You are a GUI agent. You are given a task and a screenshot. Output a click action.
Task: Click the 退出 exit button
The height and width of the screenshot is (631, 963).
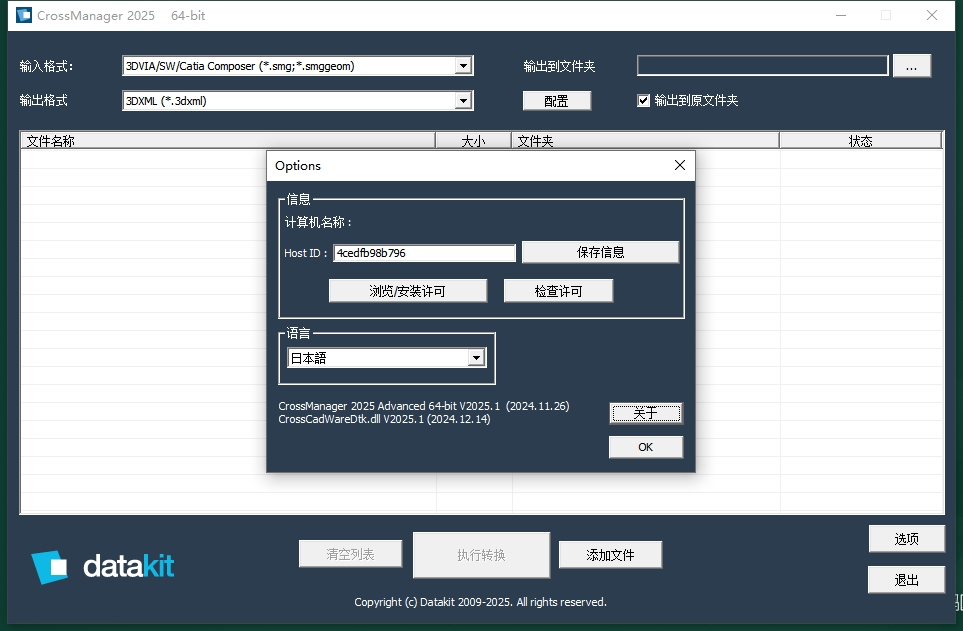coord(906,579)
